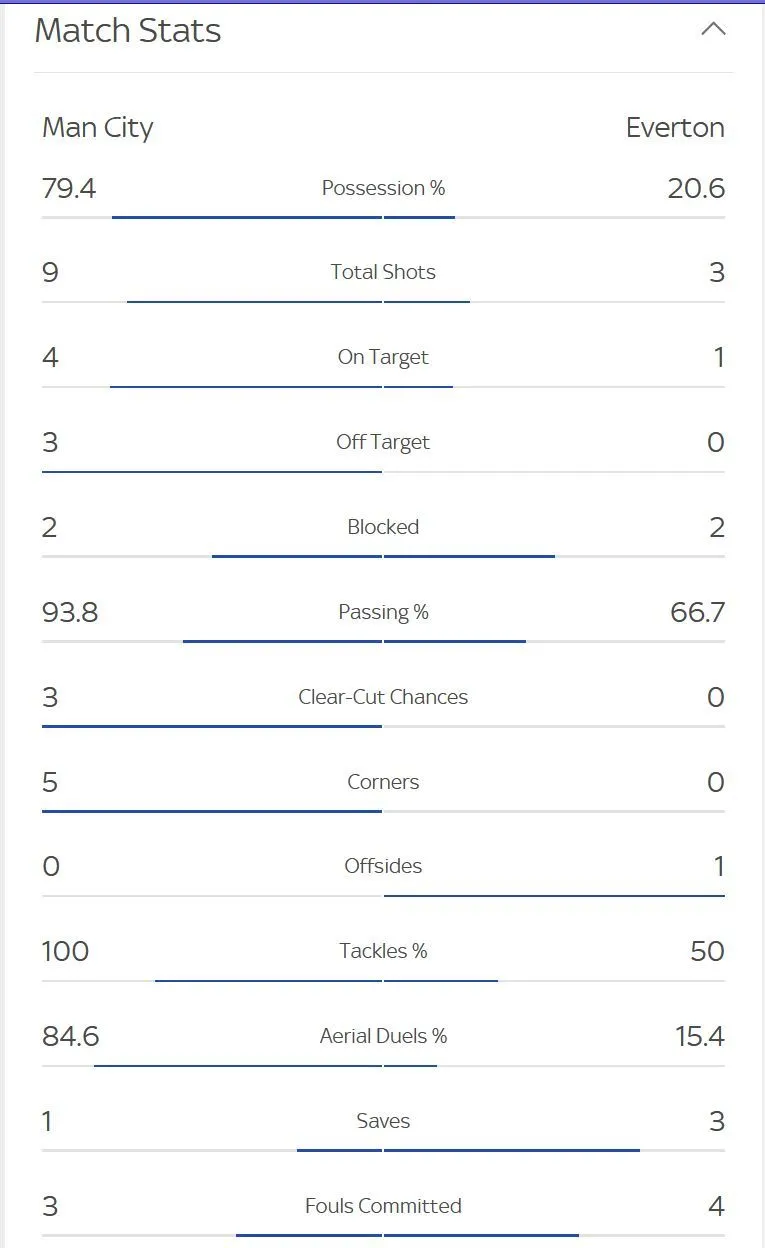
Task: Click the Possession % stat label
Action: click(383, 188)
